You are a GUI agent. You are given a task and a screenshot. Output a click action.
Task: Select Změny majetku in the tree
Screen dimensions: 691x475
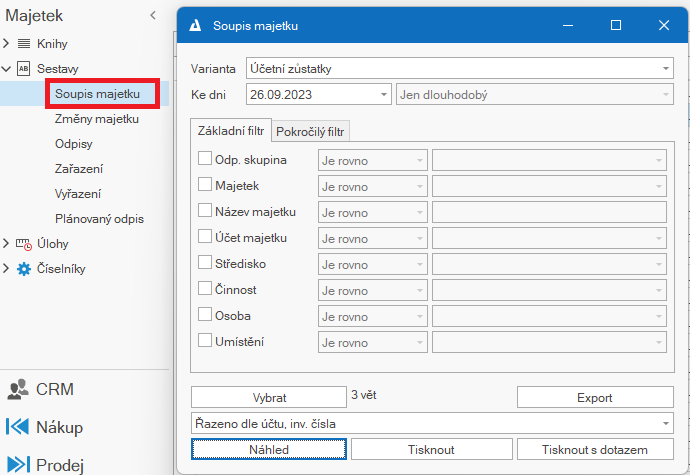97,119
